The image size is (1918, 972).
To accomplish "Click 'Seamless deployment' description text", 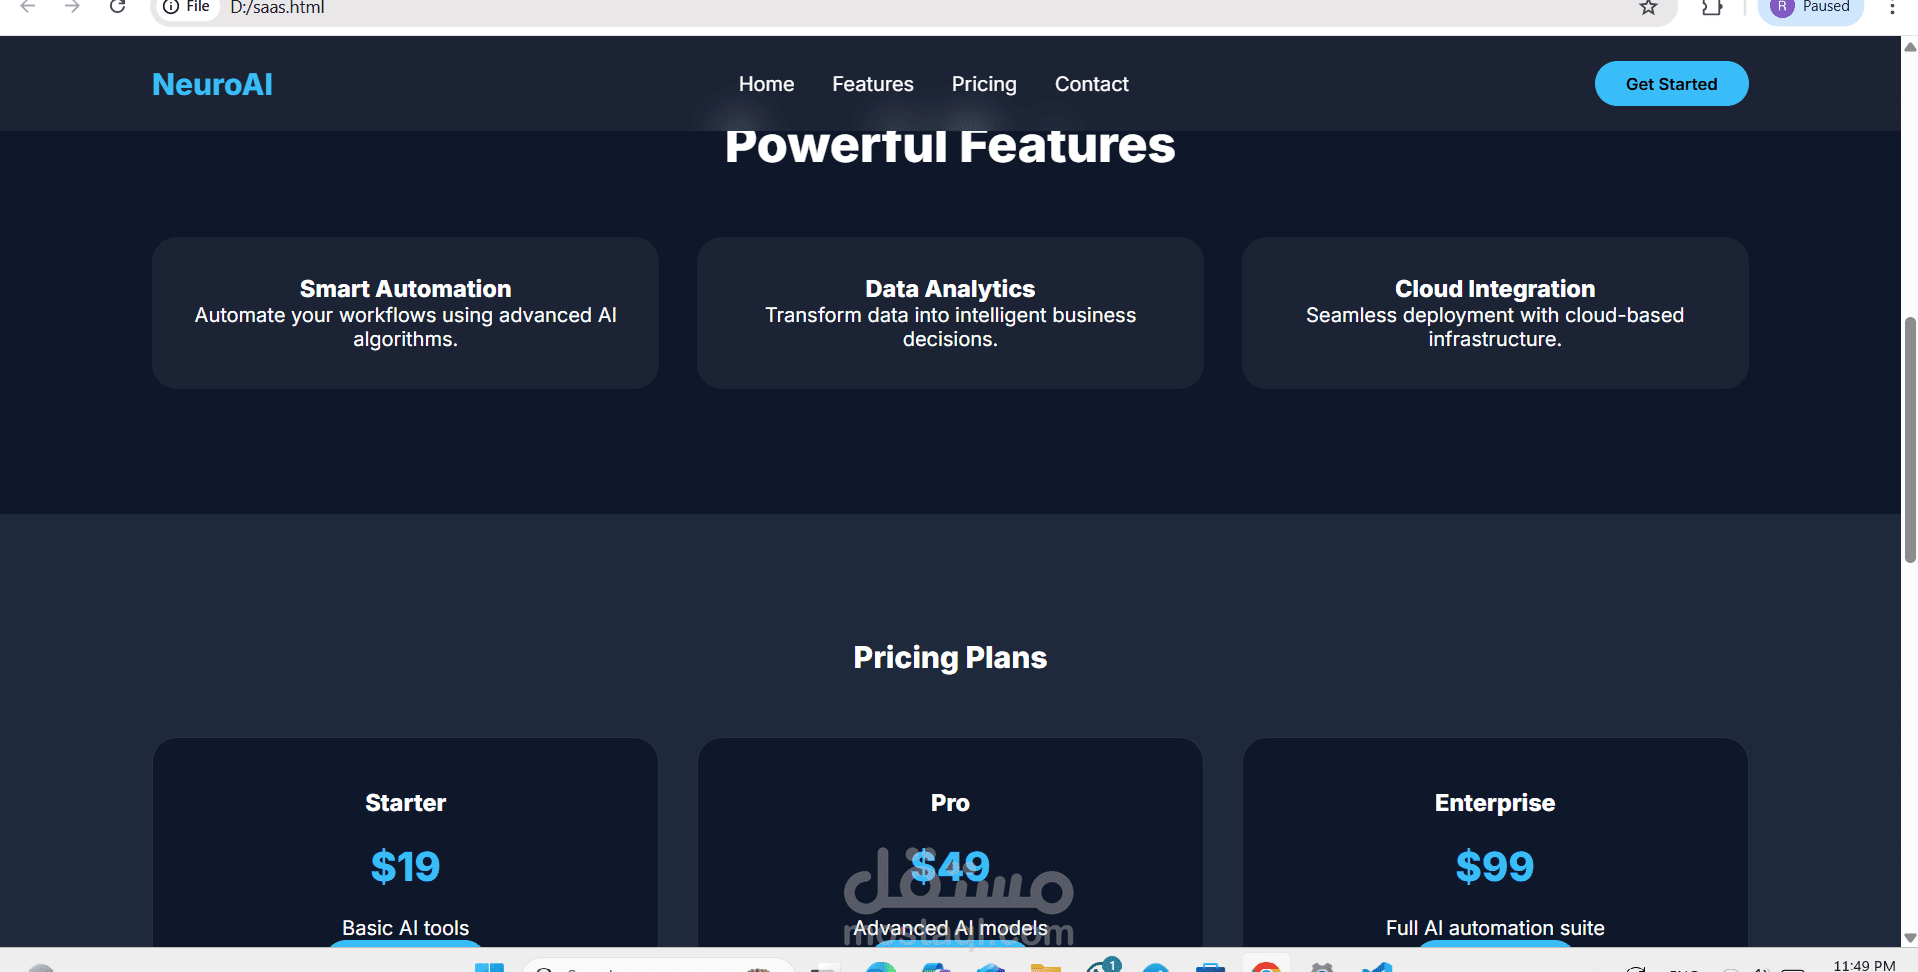I will [x=1495, y=327].
